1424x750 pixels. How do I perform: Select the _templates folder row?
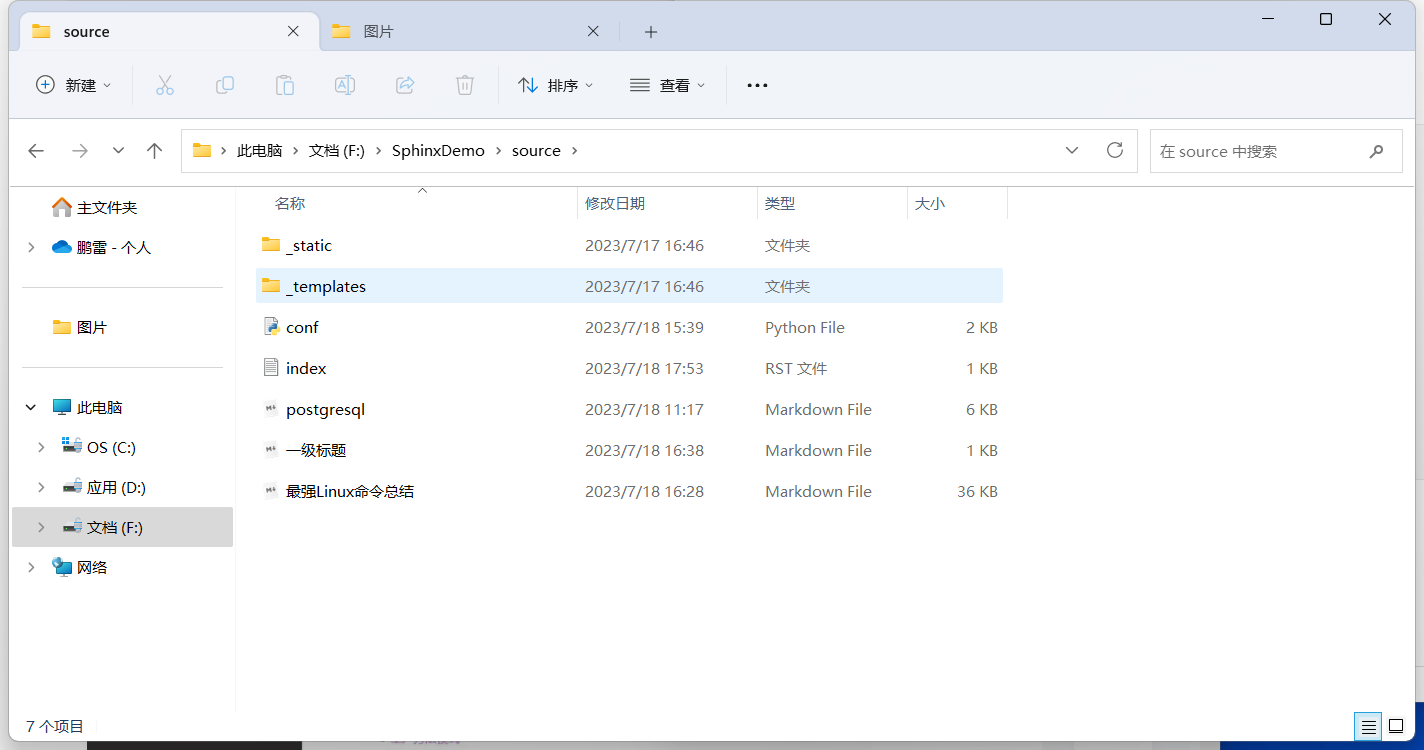[629, 286]
